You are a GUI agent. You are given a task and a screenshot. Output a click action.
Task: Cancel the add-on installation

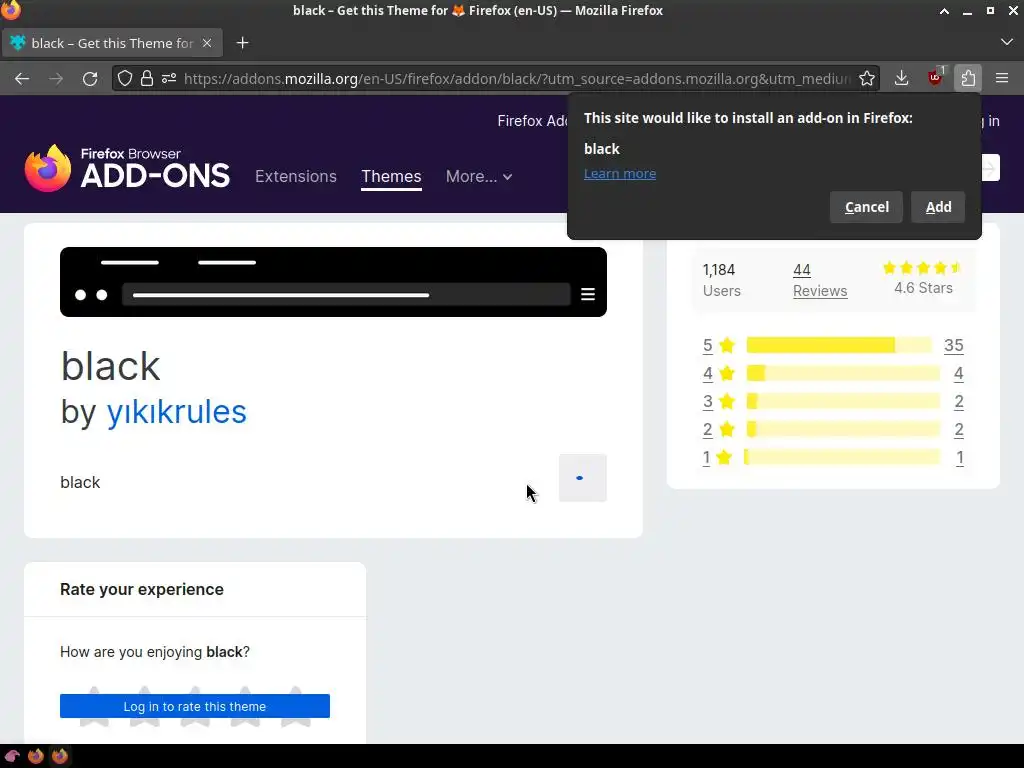[866, 207]
